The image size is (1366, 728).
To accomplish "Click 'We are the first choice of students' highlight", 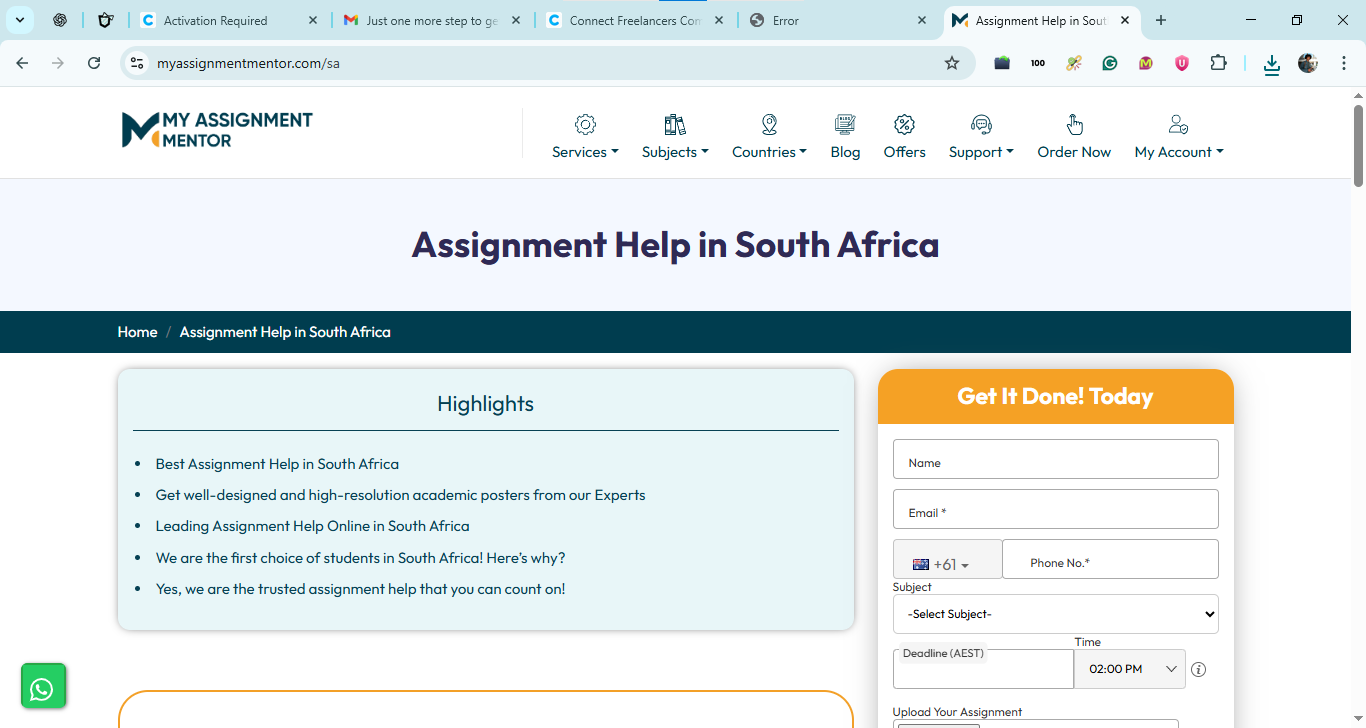I will pos(360,558).
